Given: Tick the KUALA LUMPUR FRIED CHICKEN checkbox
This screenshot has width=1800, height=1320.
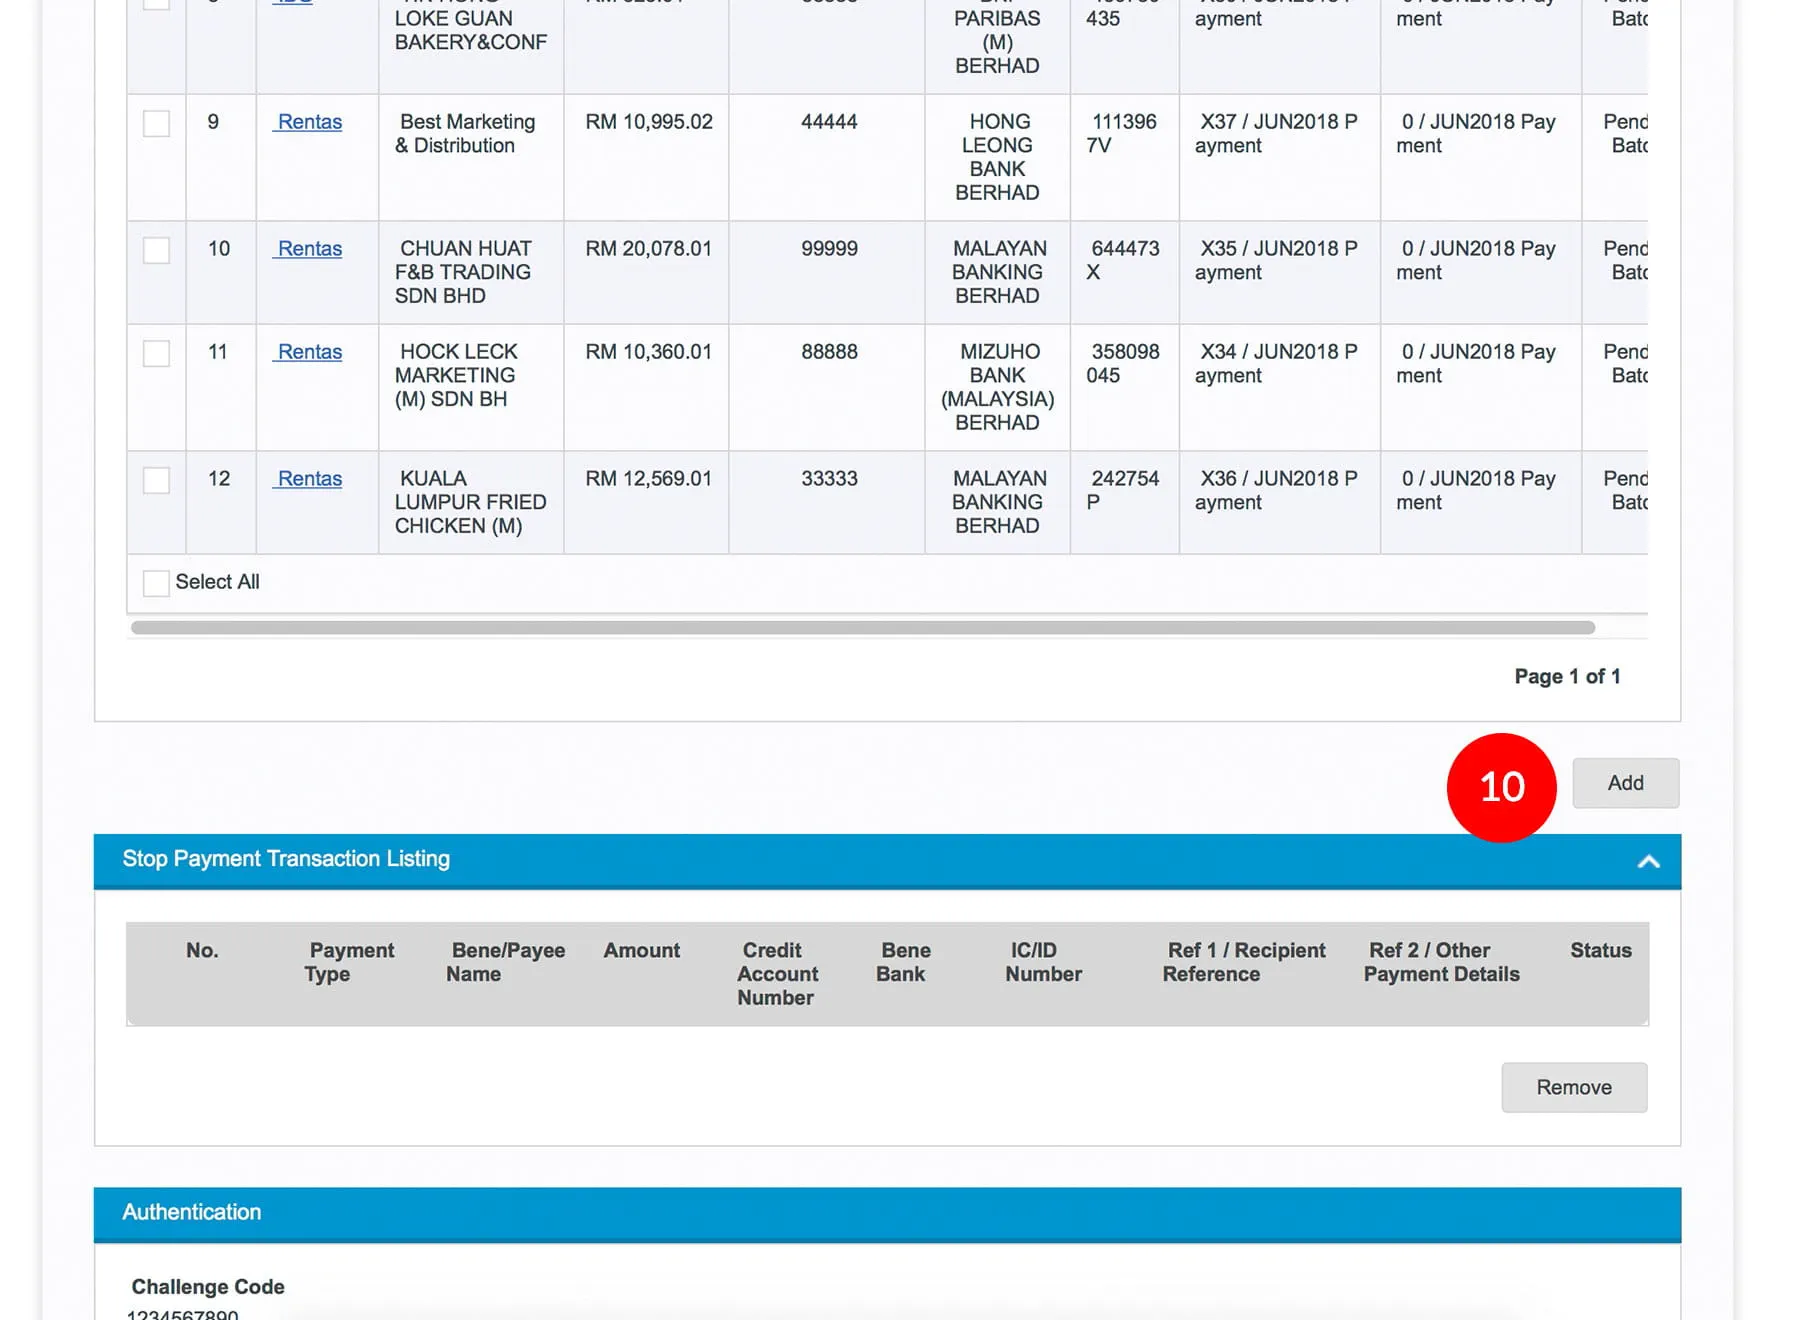Looking at the screenshot, I should [x=156, y=480].
